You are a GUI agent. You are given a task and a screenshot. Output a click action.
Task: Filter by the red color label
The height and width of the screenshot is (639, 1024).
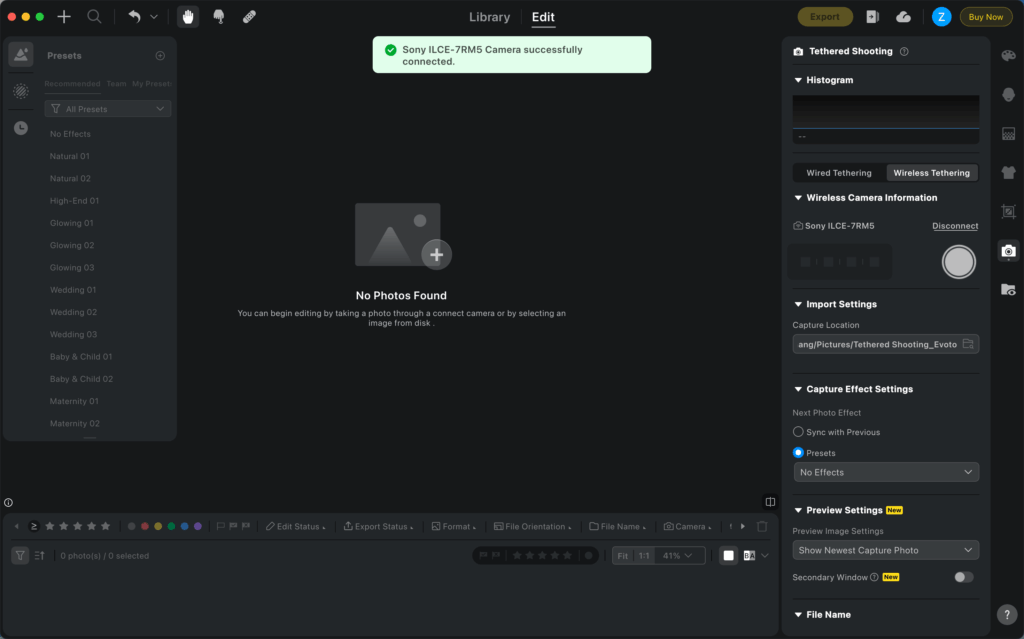[x=145, y=526]
